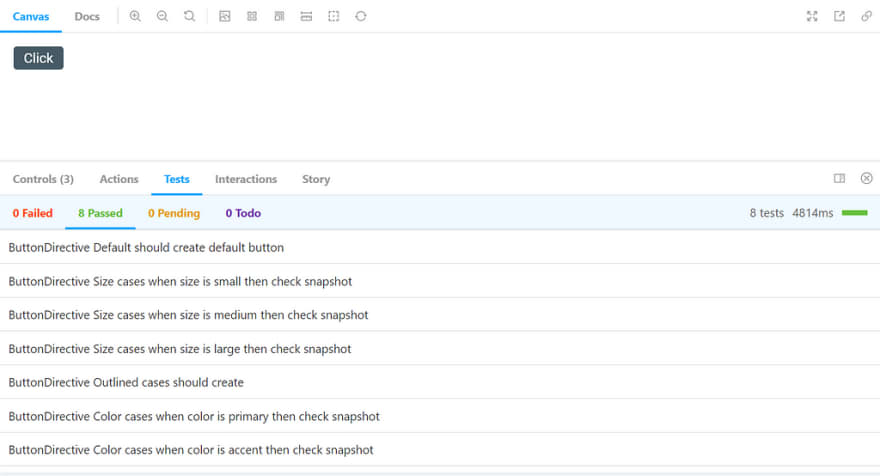The width and height of the screenshot is (880, 476).
Task: Open canvas in a new tab
Action: [x=840, y=16]
